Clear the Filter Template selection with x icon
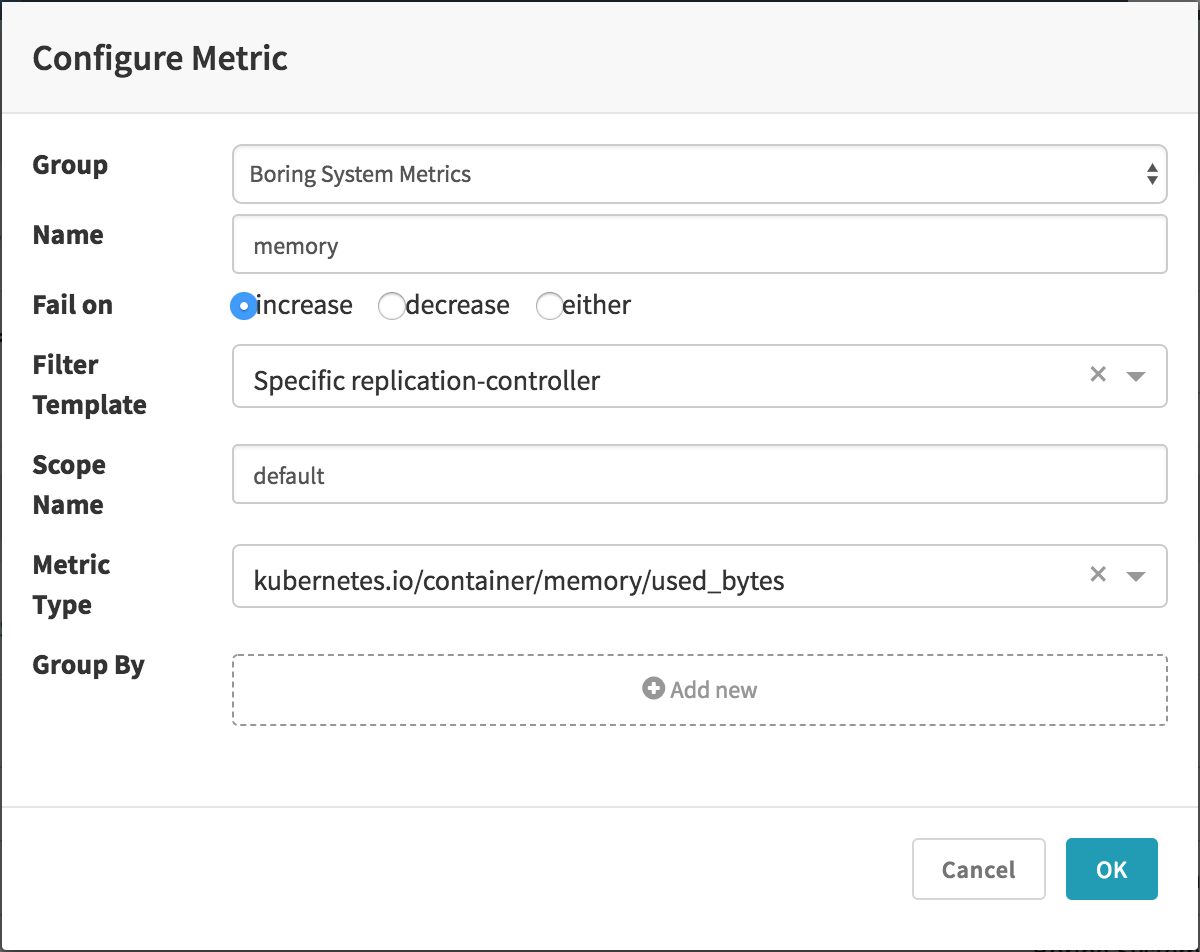The height and width of the screenshot is (952, 1200). pyautogui.click(x=1098, y=375)
